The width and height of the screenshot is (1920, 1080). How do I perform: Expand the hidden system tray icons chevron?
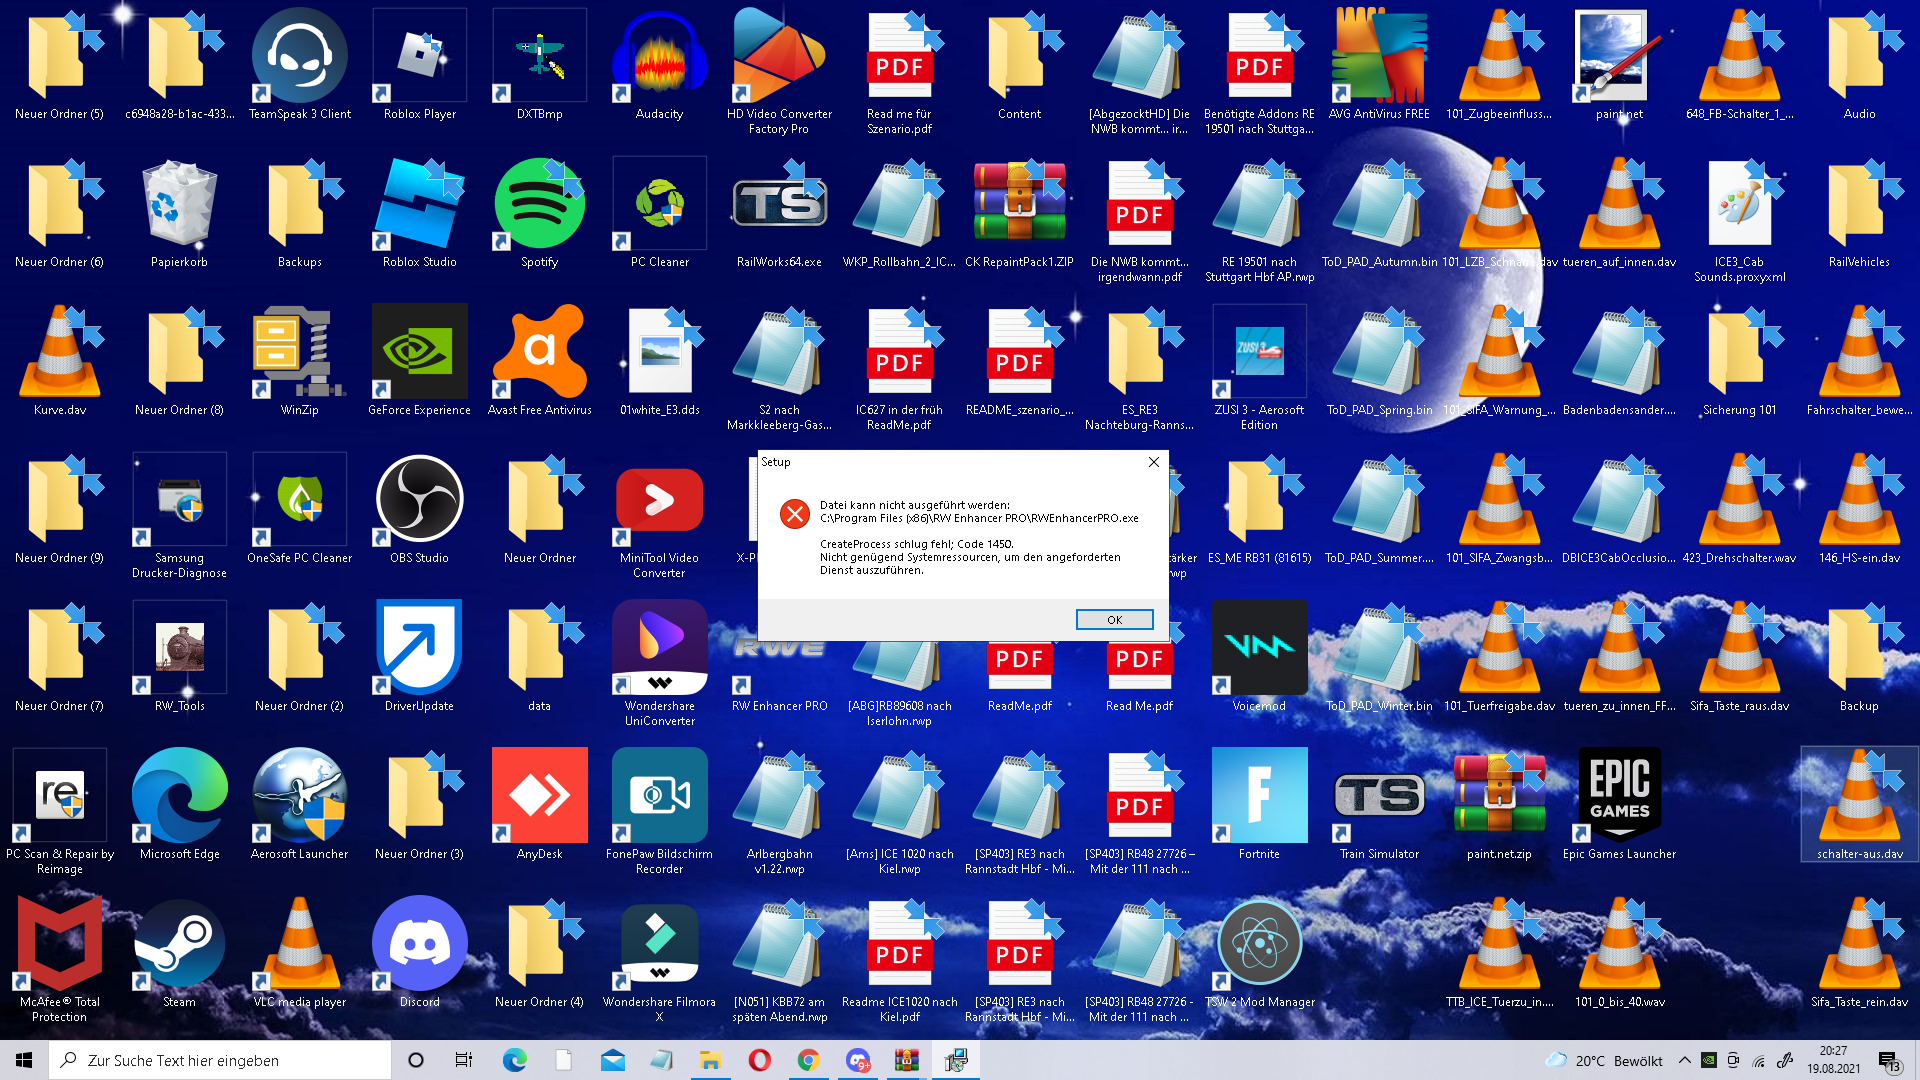point(1684,1060)
